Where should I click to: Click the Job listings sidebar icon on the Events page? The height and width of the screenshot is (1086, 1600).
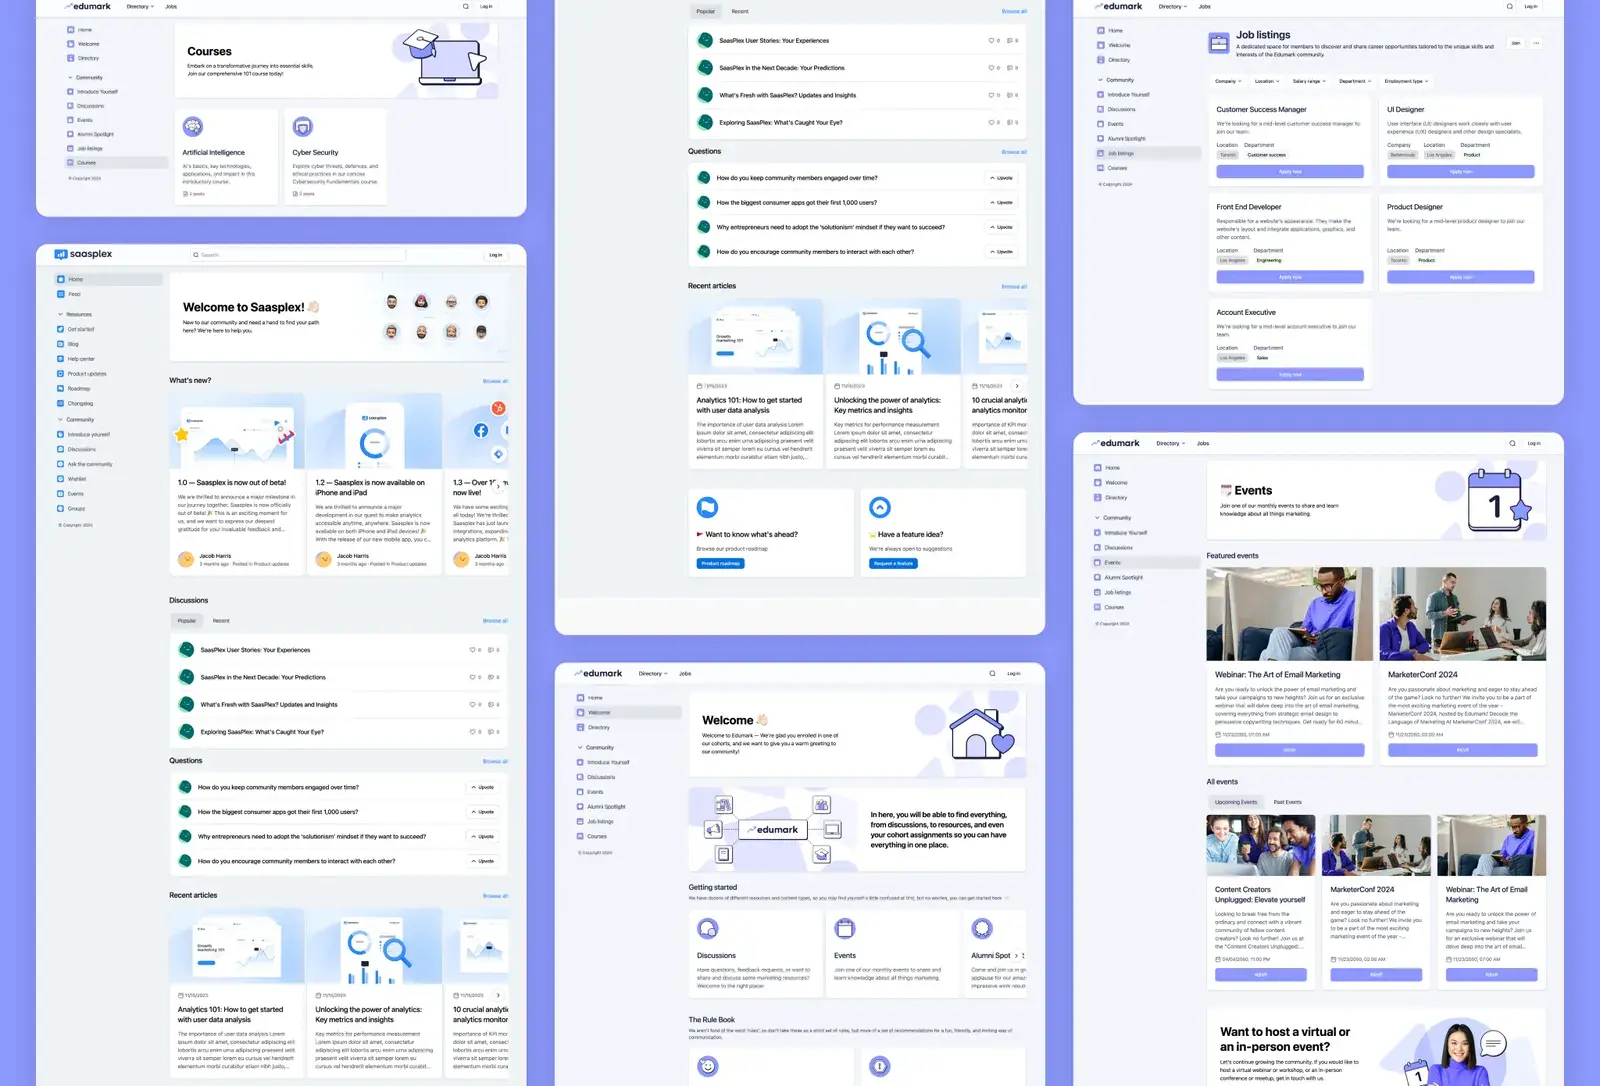point(1097,592)
